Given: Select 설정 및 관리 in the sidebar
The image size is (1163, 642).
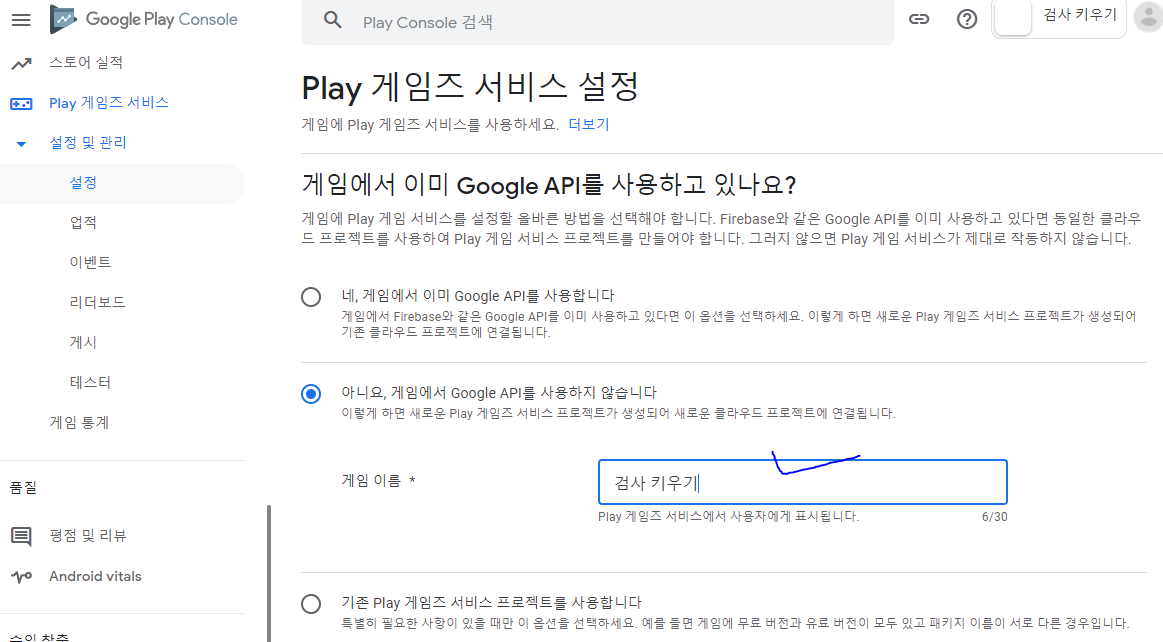Looking at the screenshot, I should pos(88,142).
